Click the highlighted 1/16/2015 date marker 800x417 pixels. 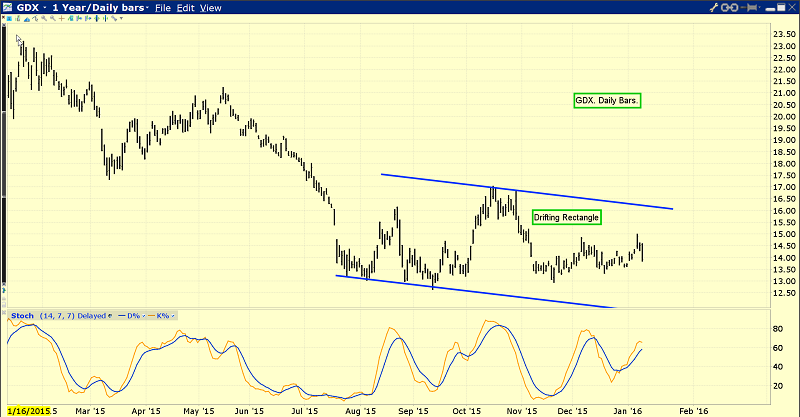click(x=27, y=410)
